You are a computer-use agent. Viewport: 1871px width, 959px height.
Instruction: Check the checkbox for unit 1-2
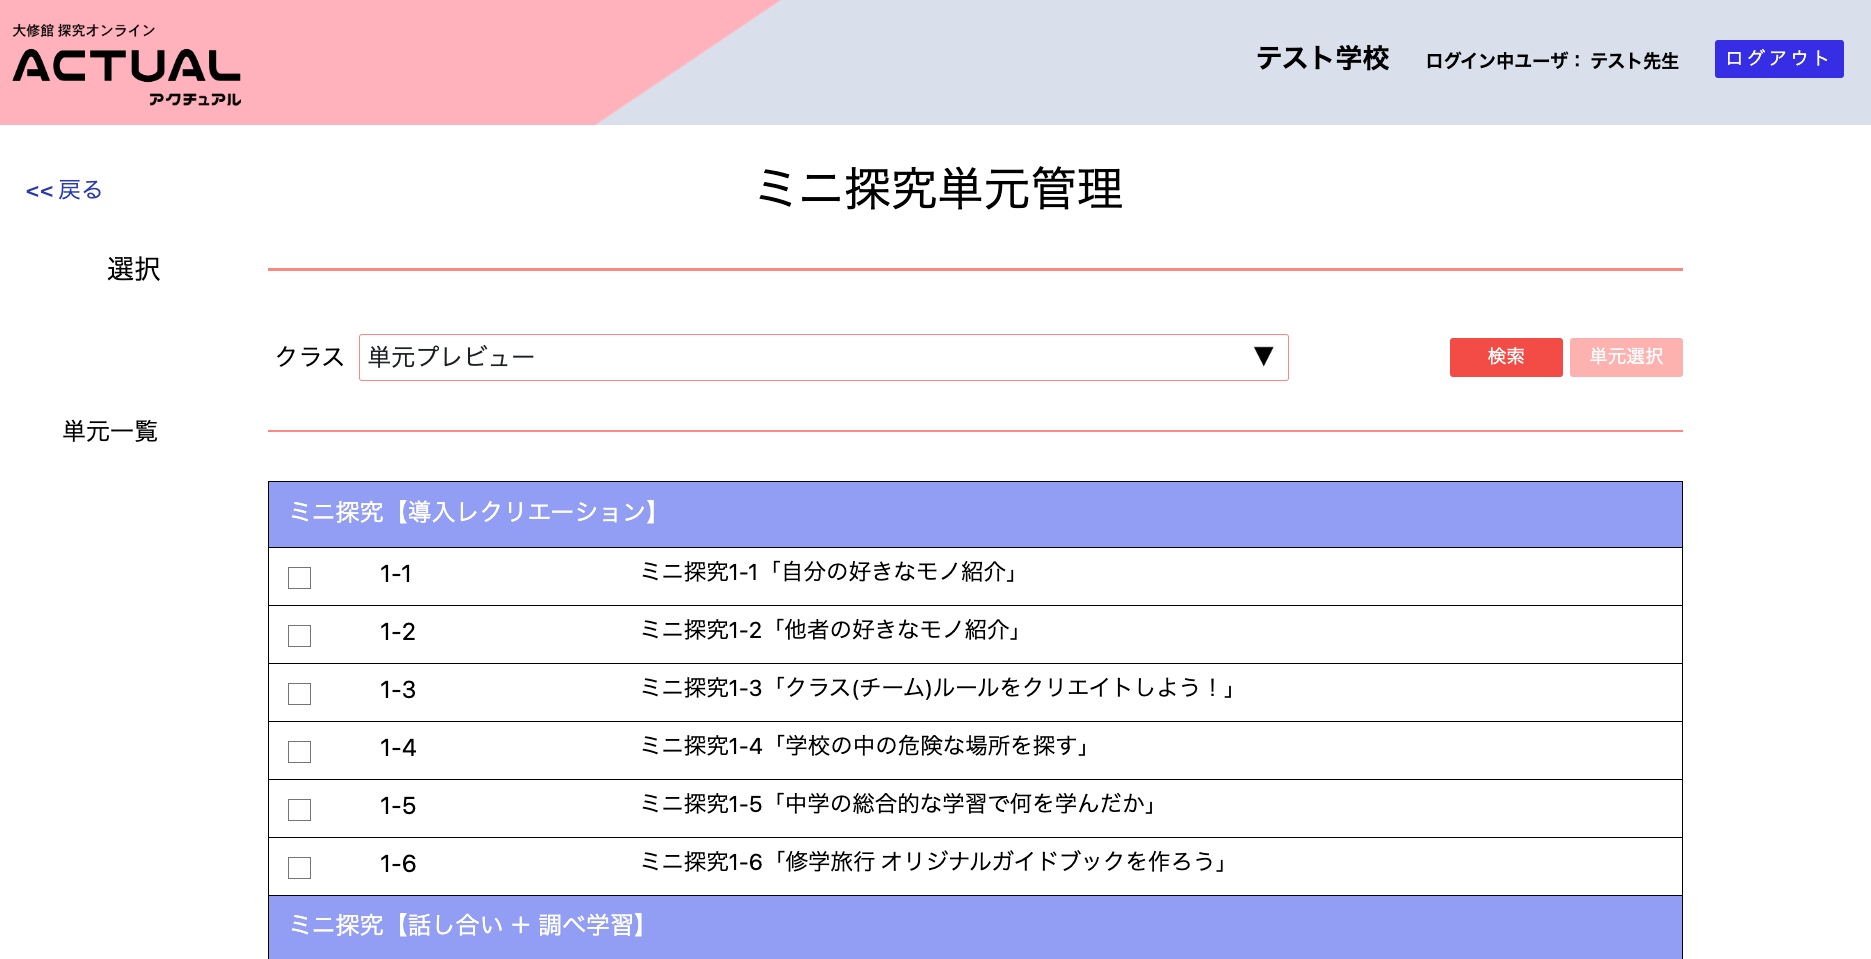point(300,636)
